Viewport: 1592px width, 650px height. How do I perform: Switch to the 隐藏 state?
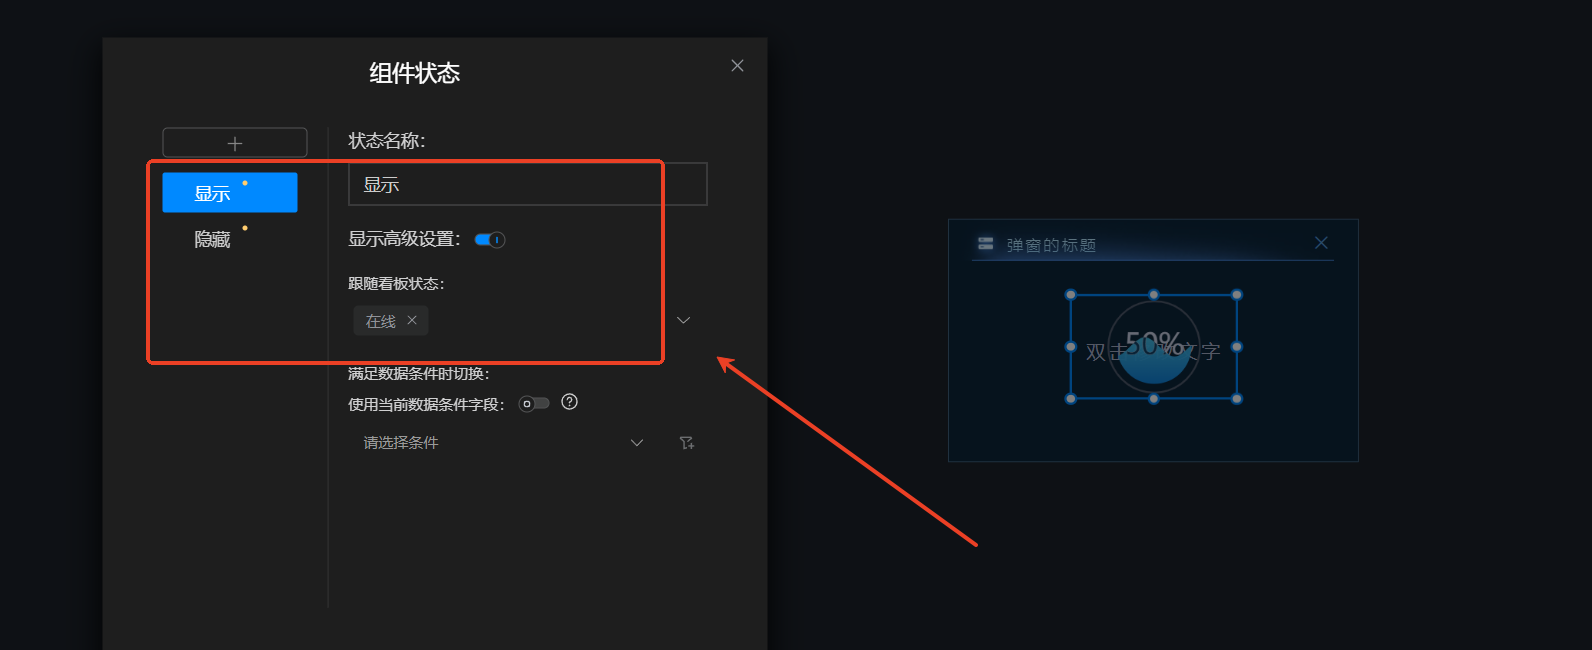pos(213,240)
